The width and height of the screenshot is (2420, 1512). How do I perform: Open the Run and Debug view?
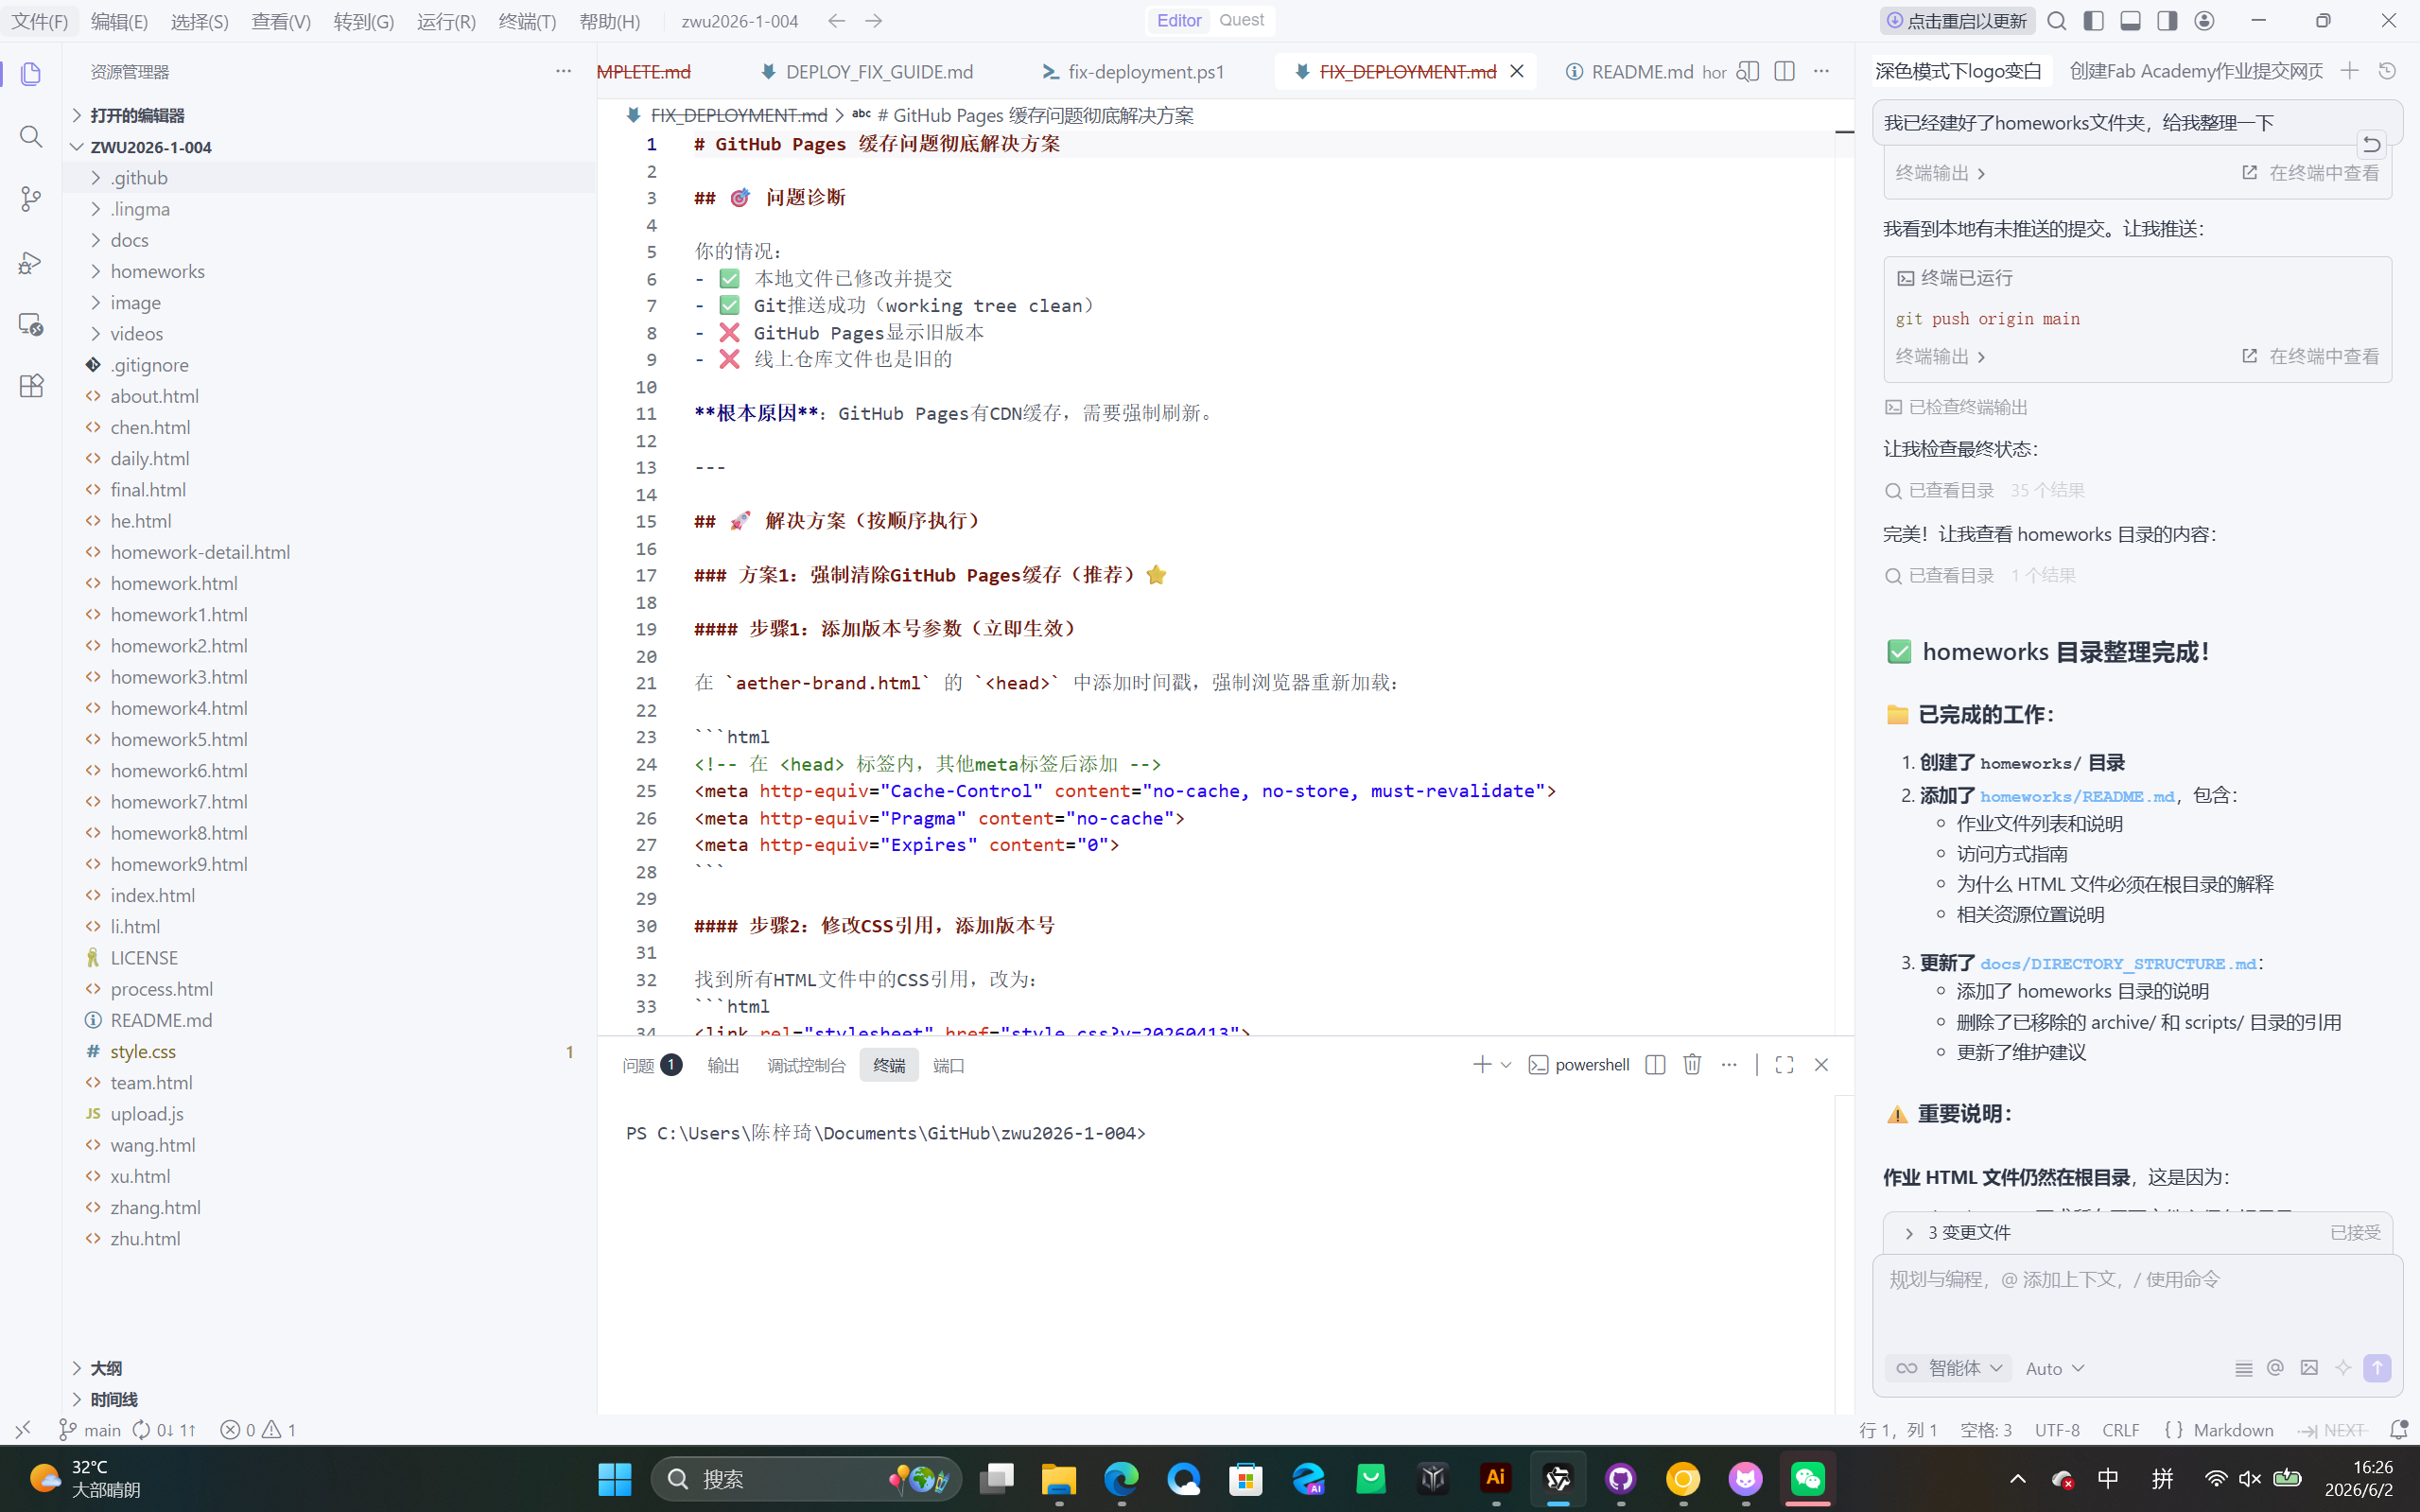pos(31,262)
